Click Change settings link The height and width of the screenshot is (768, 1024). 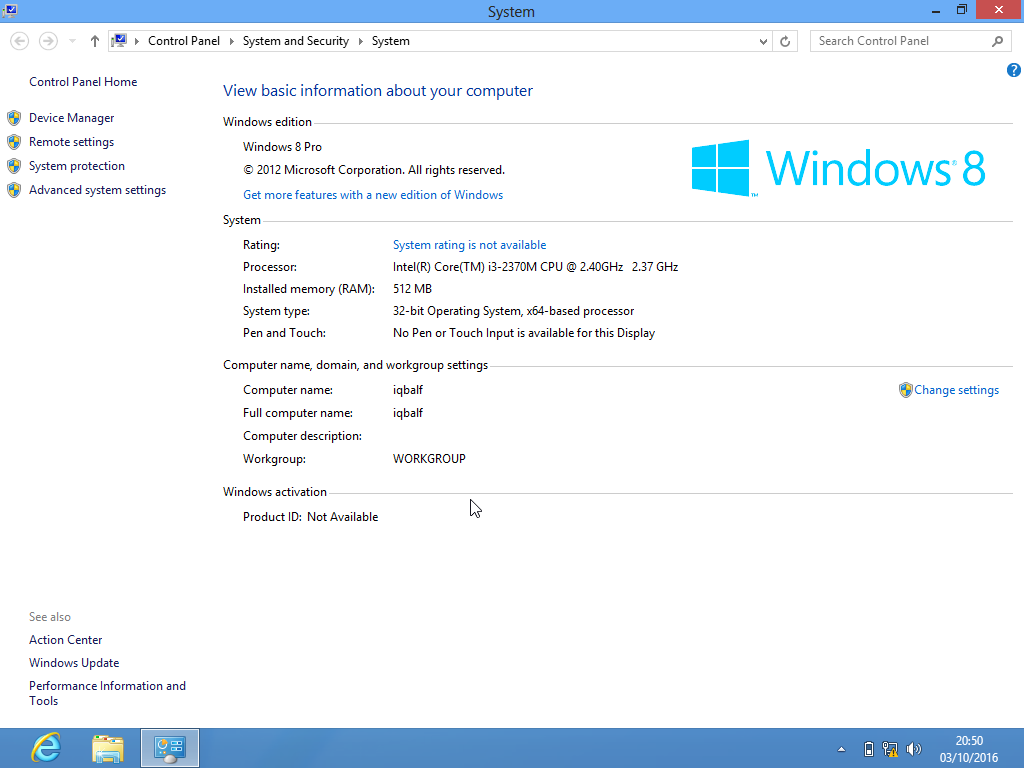coord(956,390)
